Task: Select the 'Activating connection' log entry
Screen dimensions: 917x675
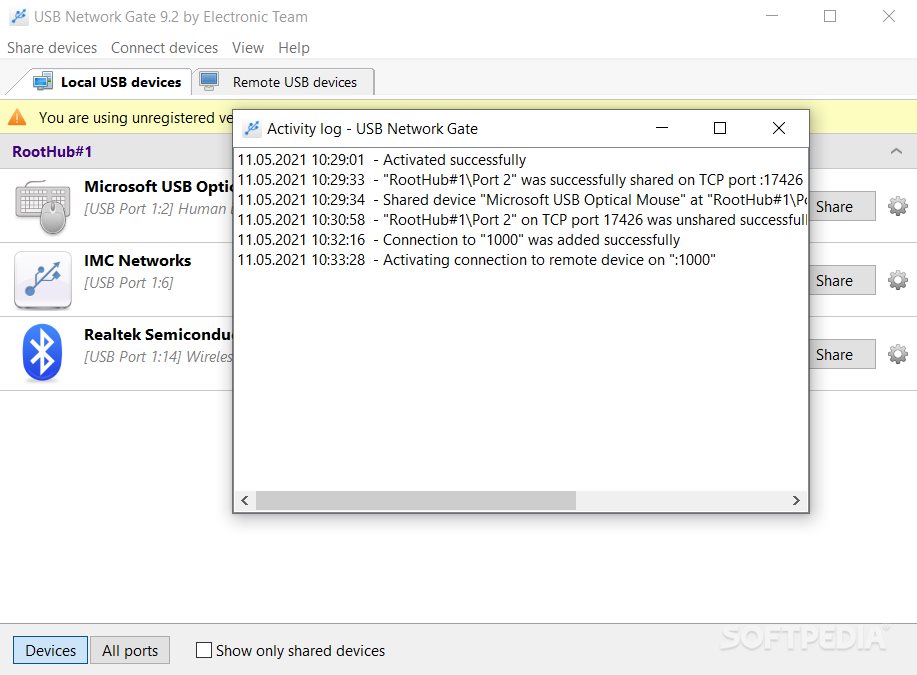Action: click(477, 259)
